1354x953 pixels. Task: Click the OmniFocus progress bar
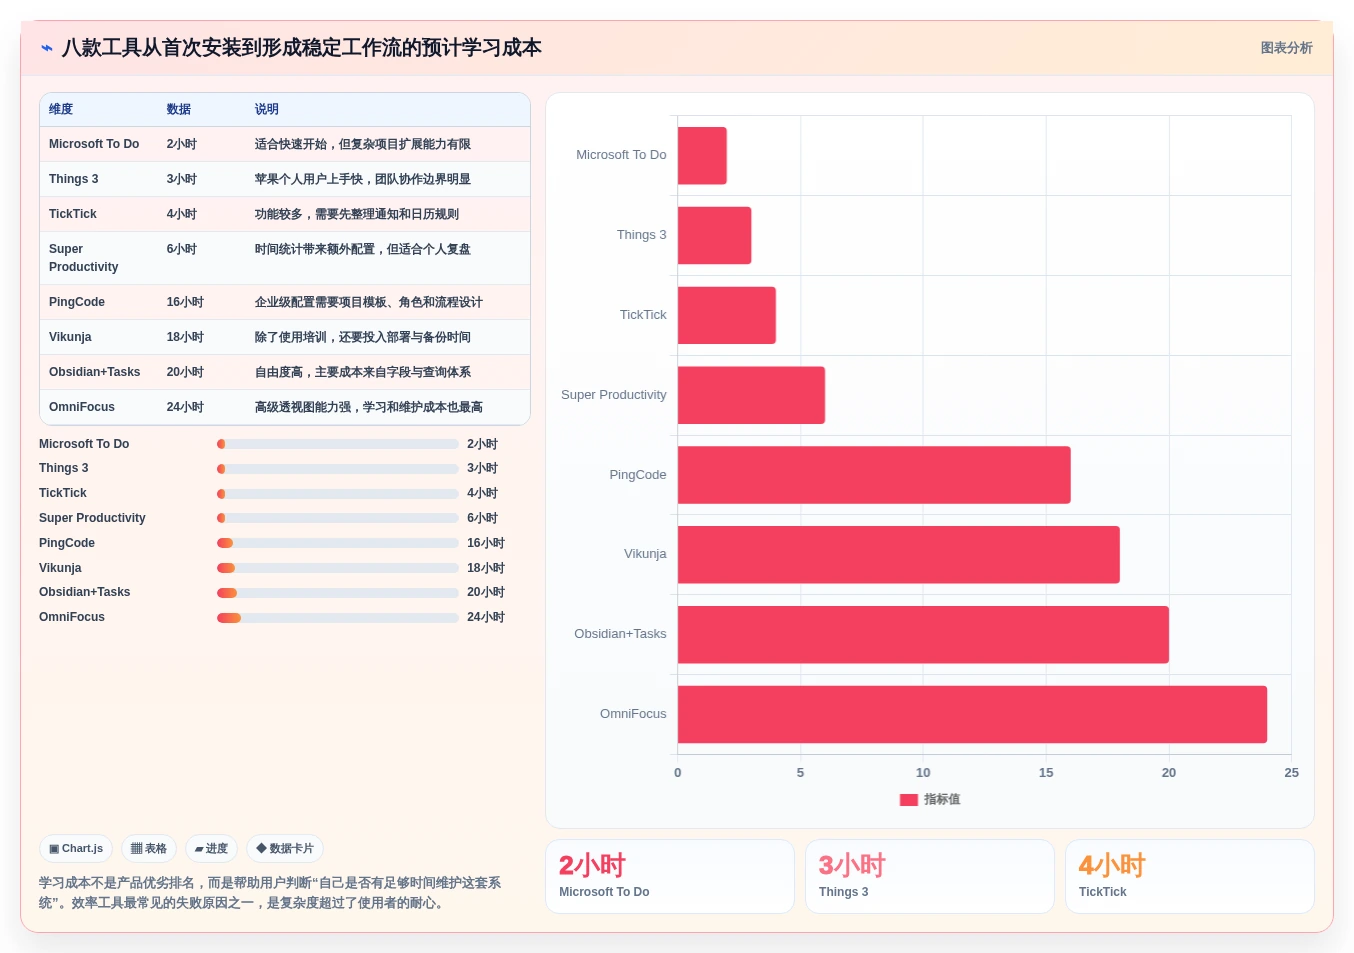tap(338, 617)
